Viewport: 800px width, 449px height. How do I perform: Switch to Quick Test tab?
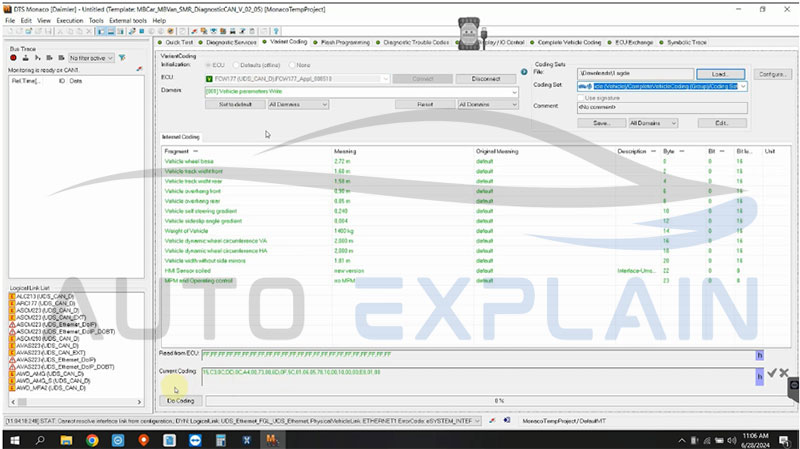coord(175,42)
